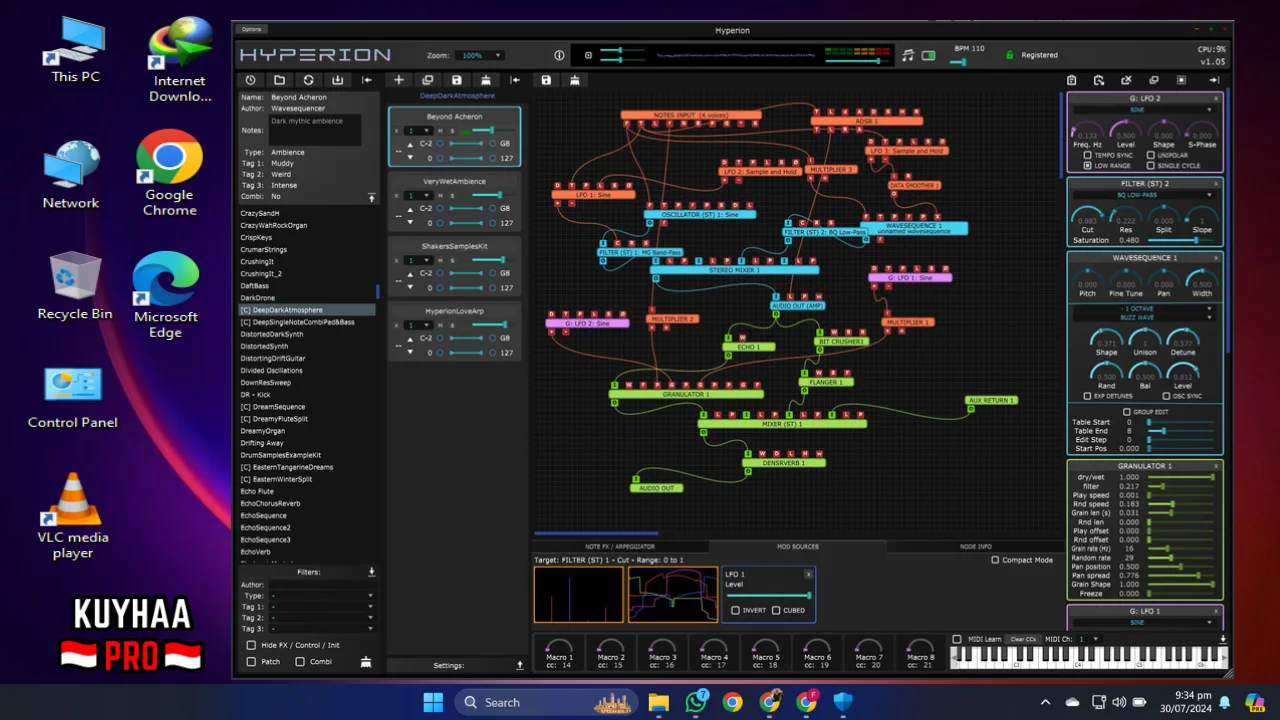Switch to NOTE FX / ARPEGGIATOR tab
Image resolution: width=1280 pixels, height=720 pixels.
coord(620,546)
